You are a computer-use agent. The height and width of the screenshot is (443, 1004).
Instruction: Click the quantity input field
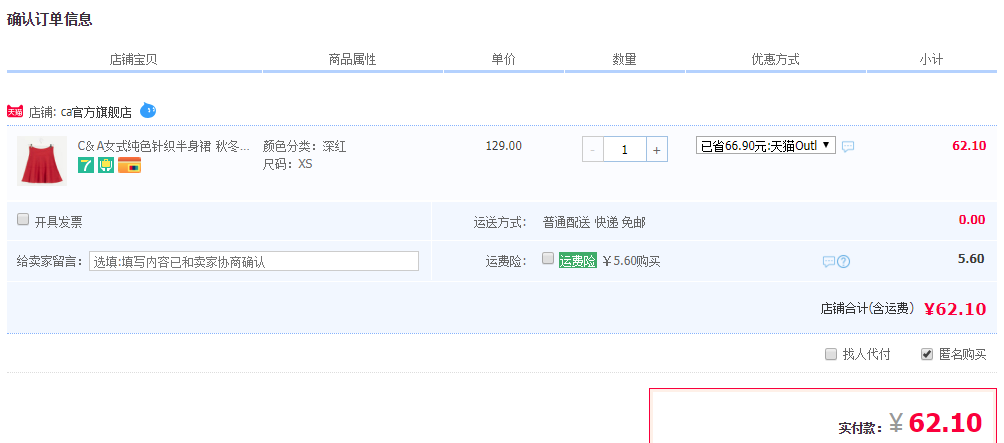coord(624,150)
